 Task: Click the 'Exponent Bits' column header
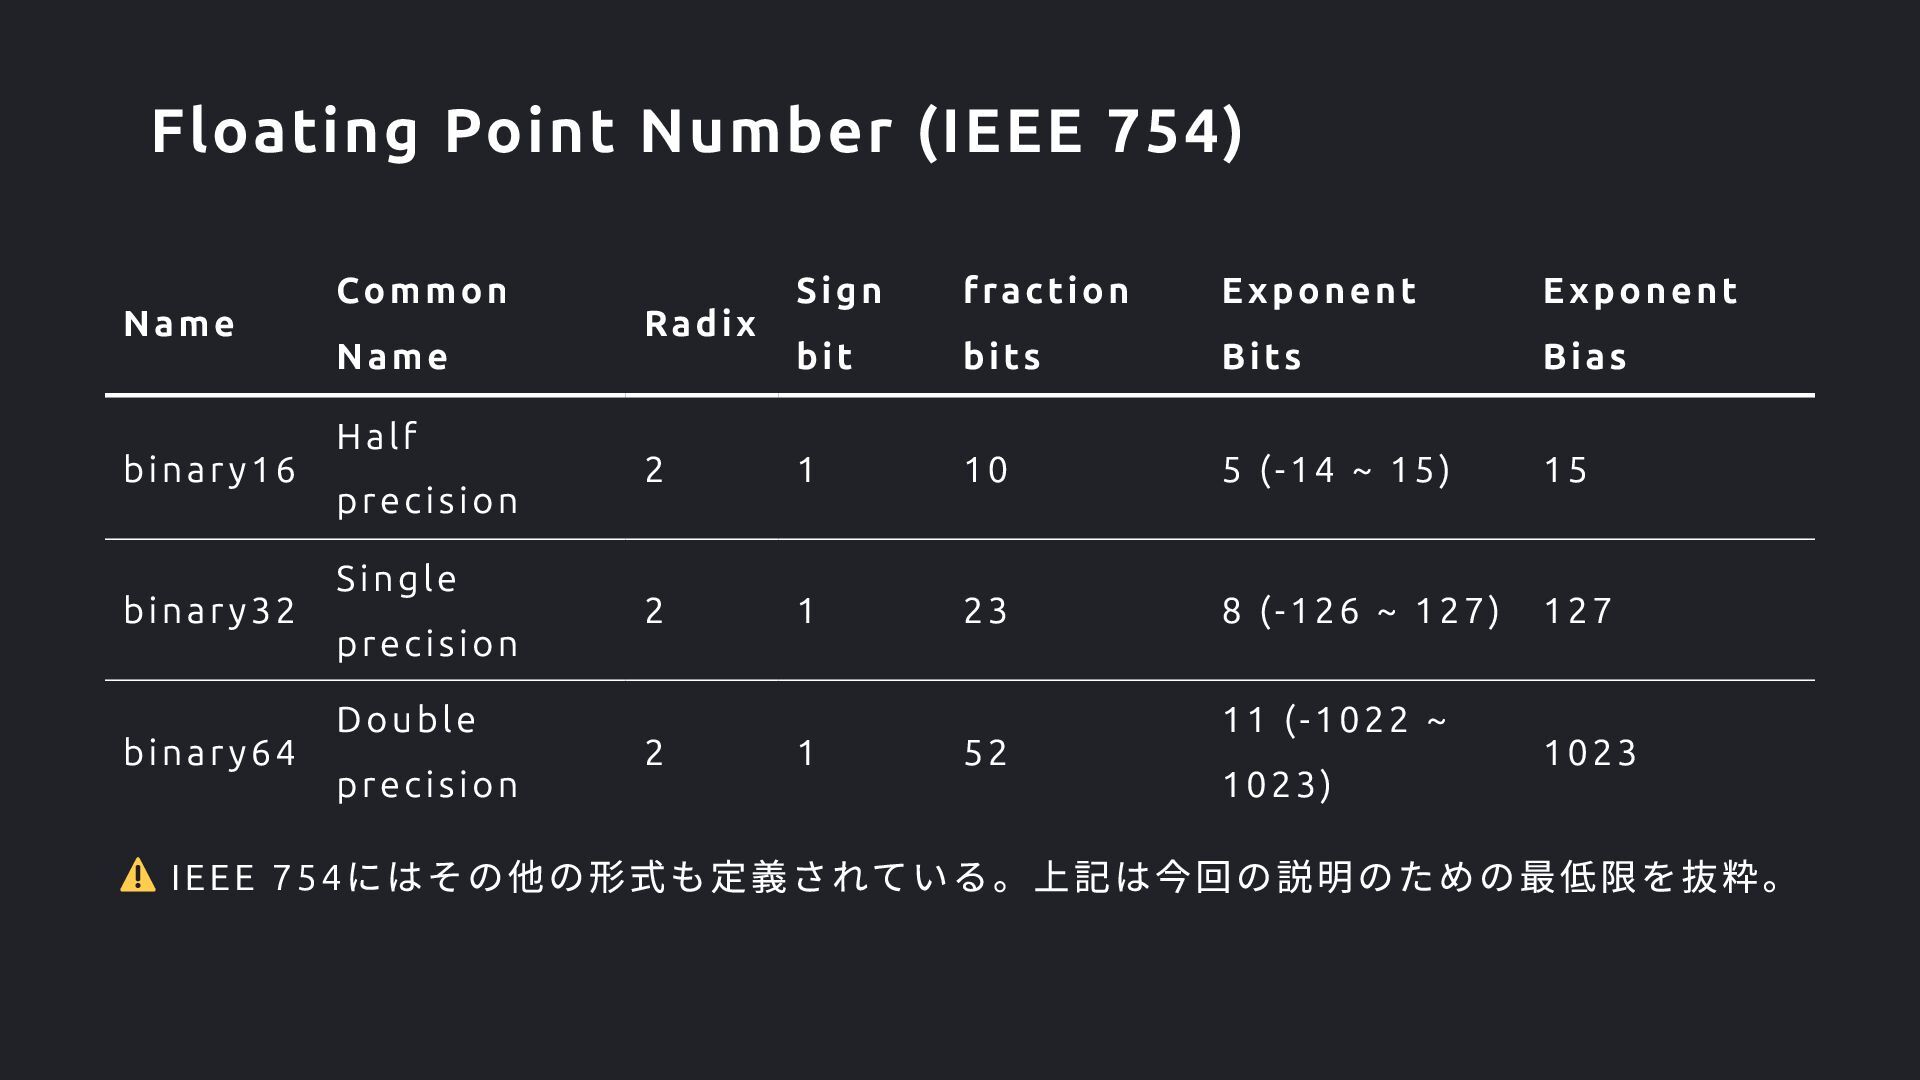coord(1320,324)
